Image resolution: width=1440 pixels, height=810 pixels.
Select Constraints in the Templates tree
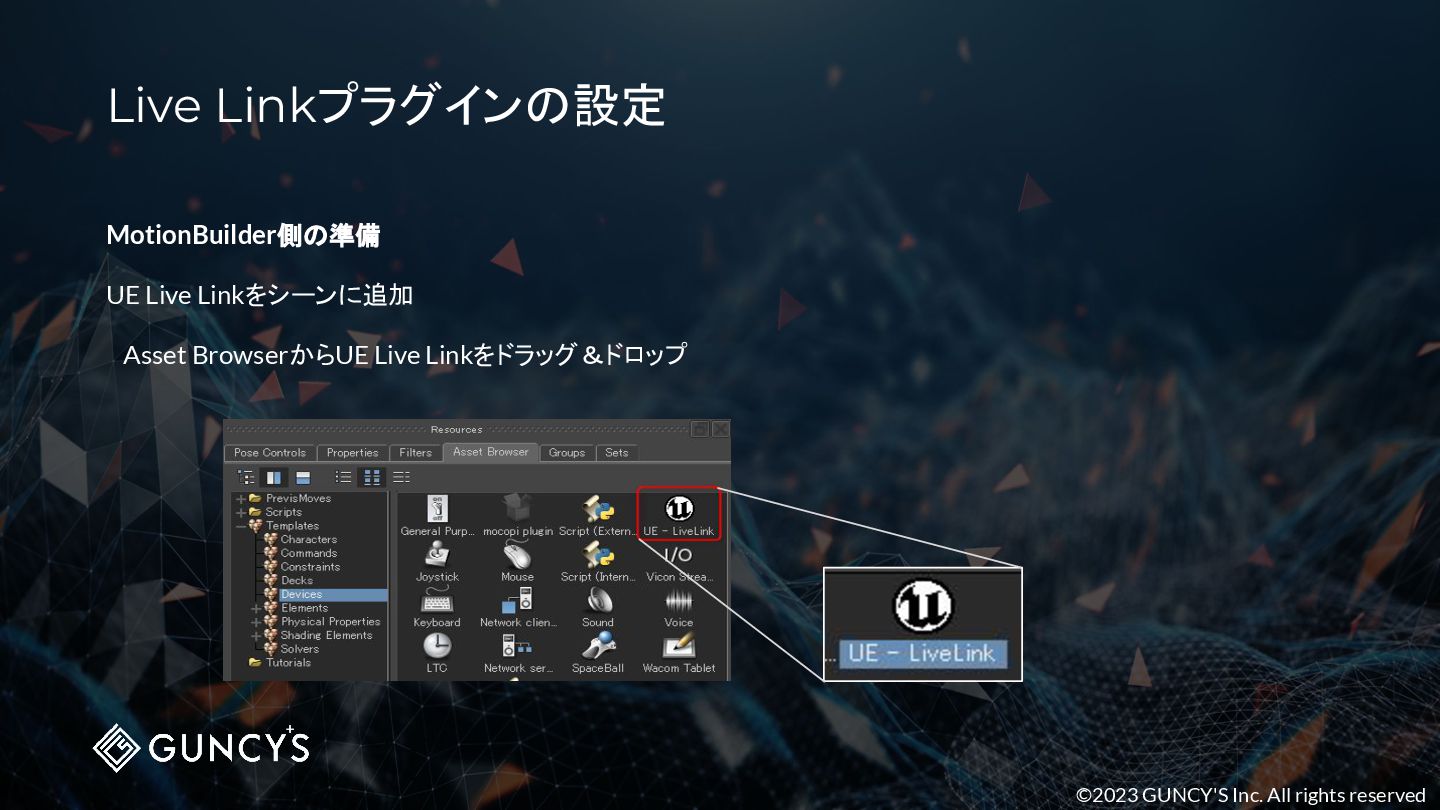click(x=310, y=567)
